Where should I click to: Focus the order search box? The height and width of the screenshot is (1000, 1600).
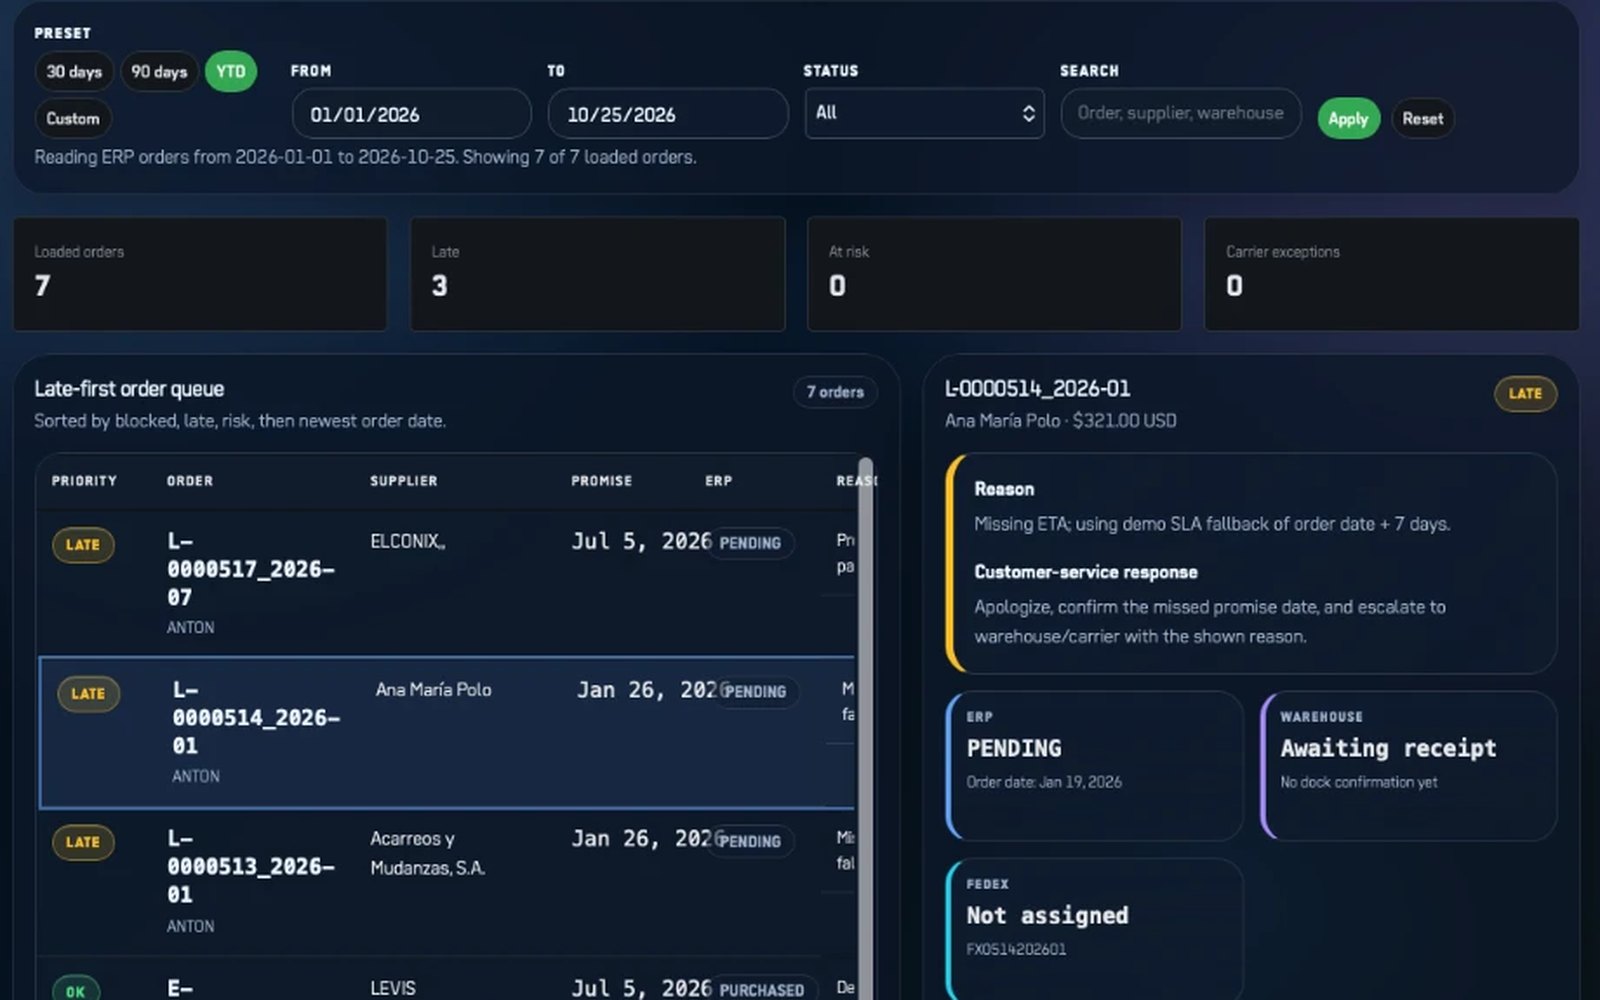pyautogui.click(x=1181, y=113)
